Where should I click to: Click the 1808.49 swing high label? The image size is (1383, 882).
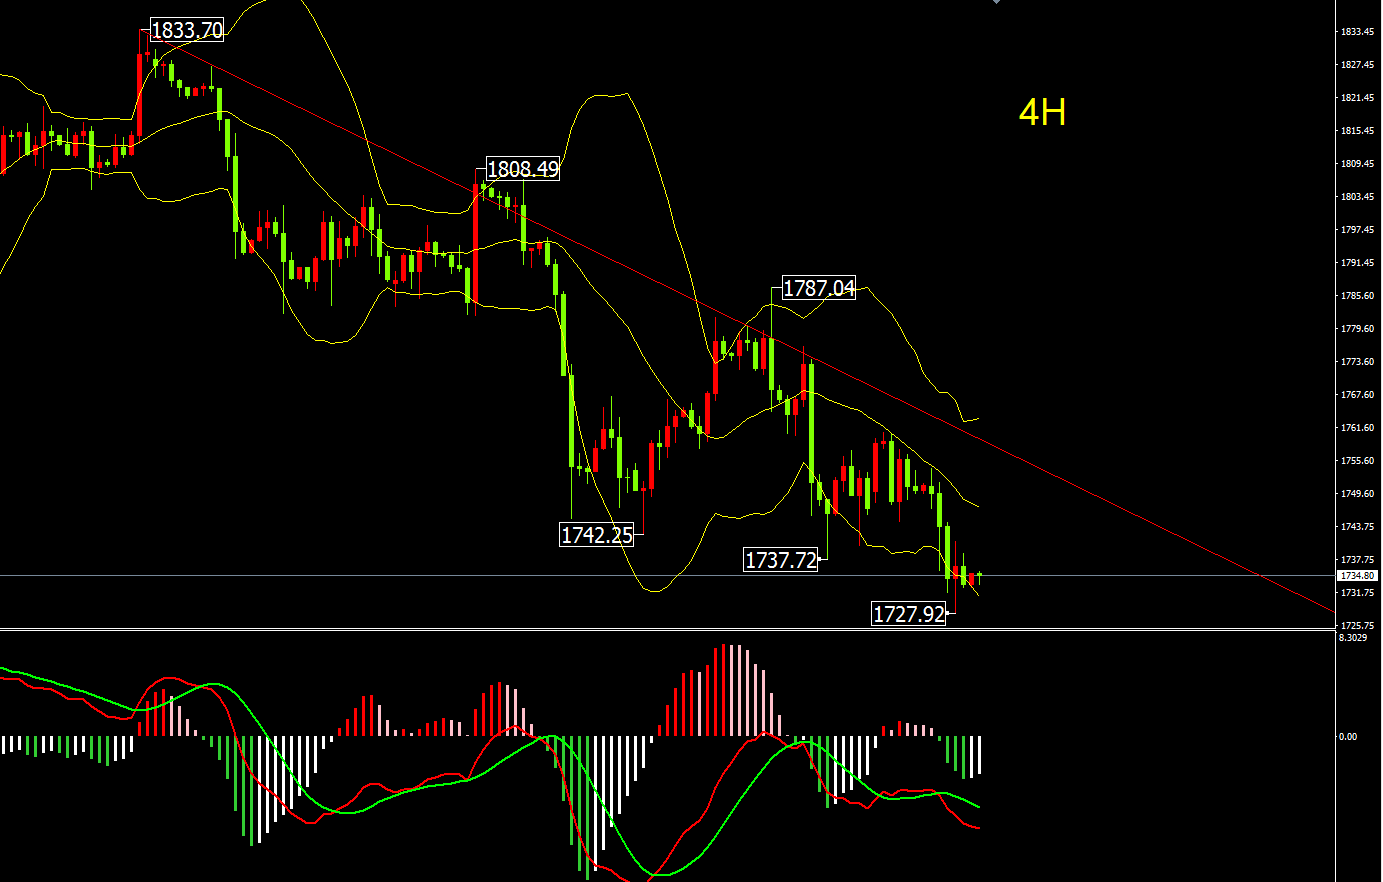point(522,169)
